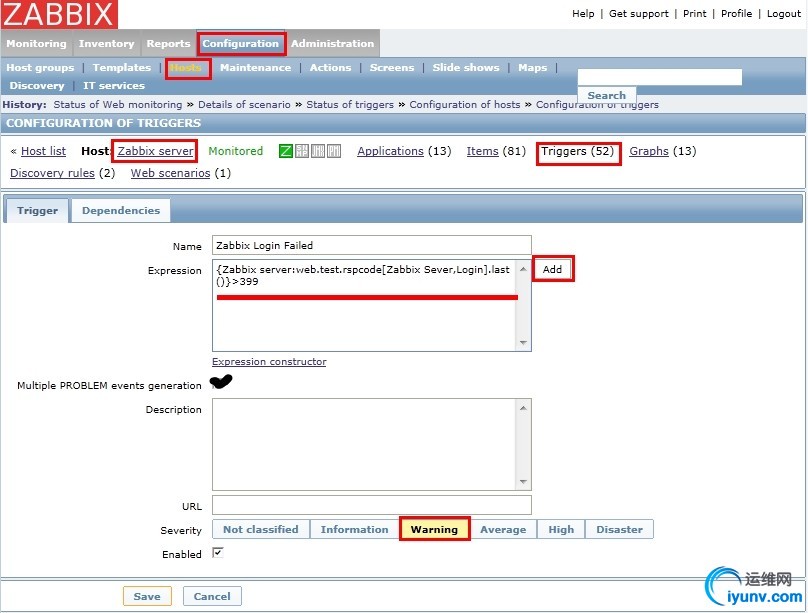This screenshot has height=613, width=808.
Task: Go to Templates submenu
Action: click(122, 67)
